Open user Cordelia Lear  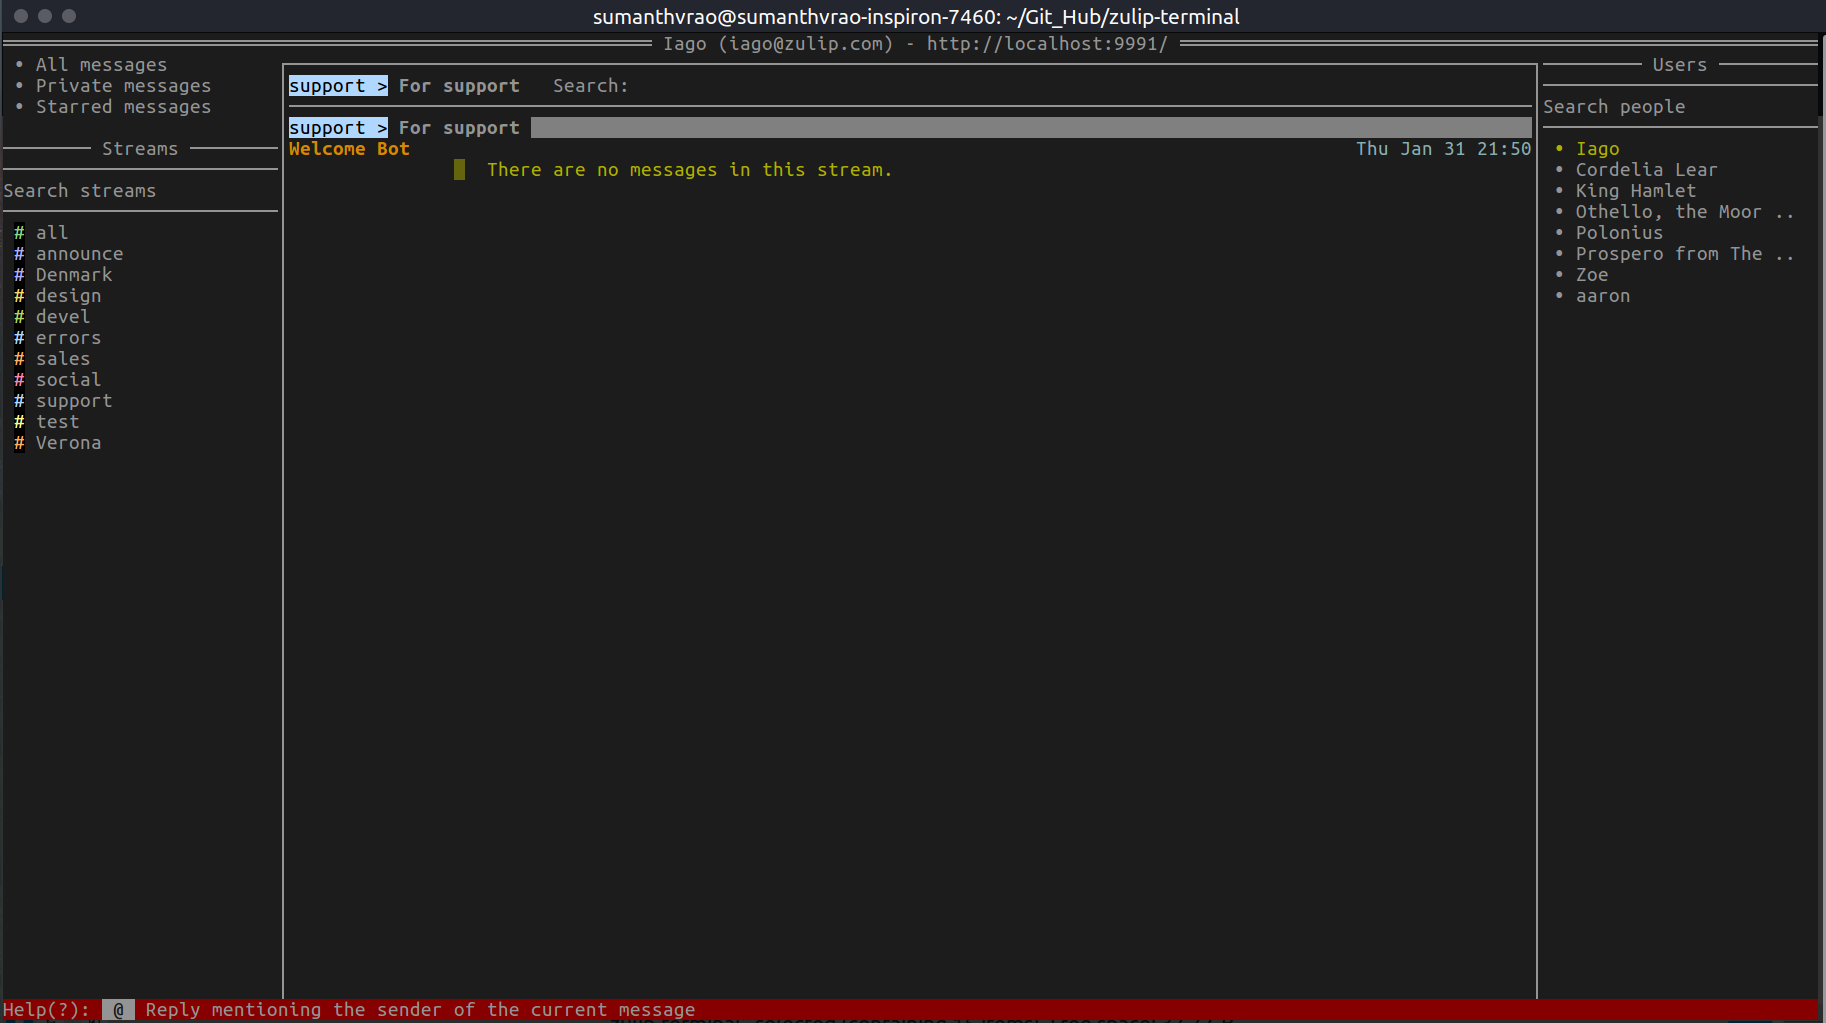1646,170
